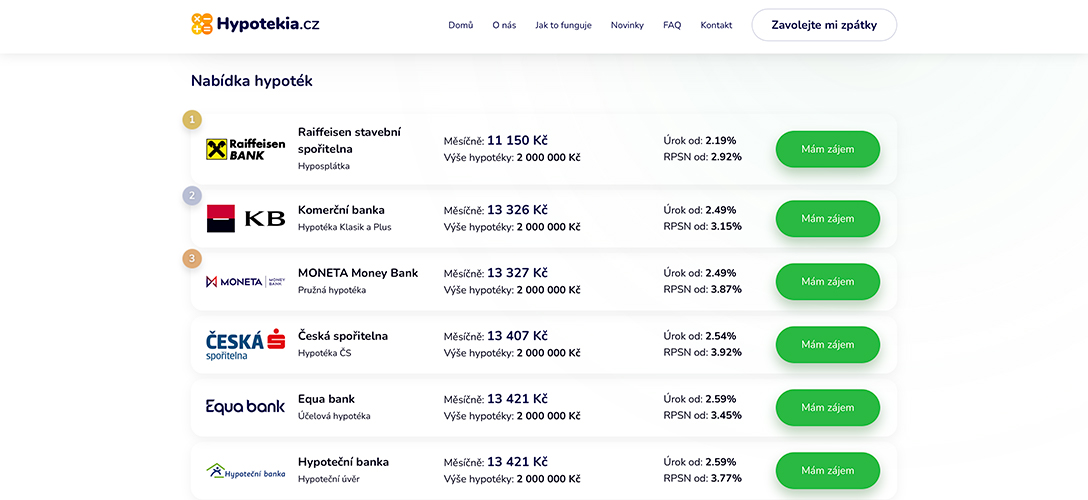1088x500 pixels.
Task: Click the gold rank 1 badge
Action: click(x=192, y=120)
